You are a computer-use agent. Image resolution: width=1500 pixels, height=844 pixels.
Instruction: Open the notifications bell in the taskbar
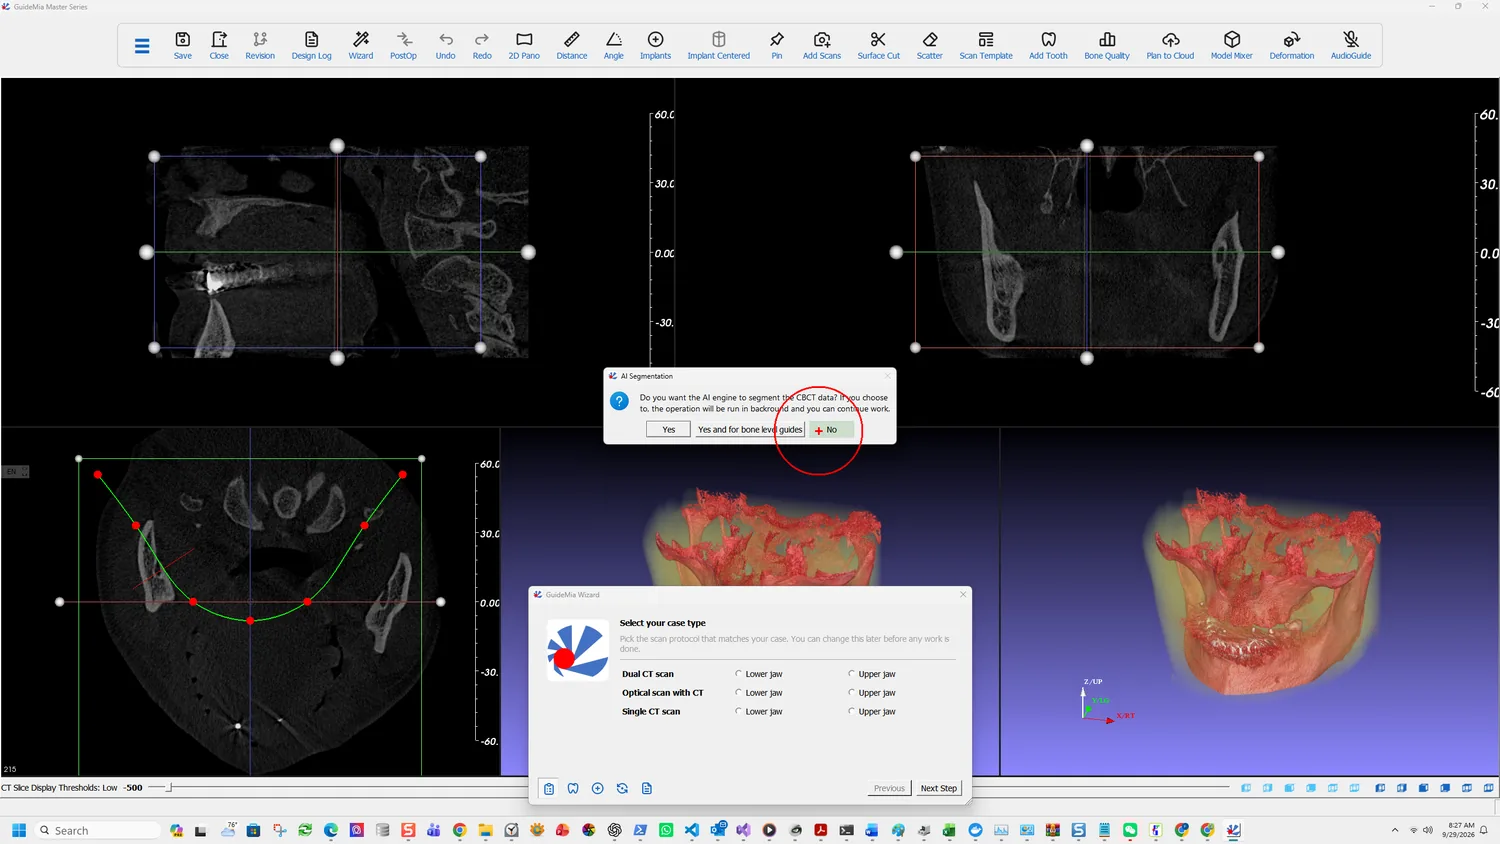click(1485, 830)
